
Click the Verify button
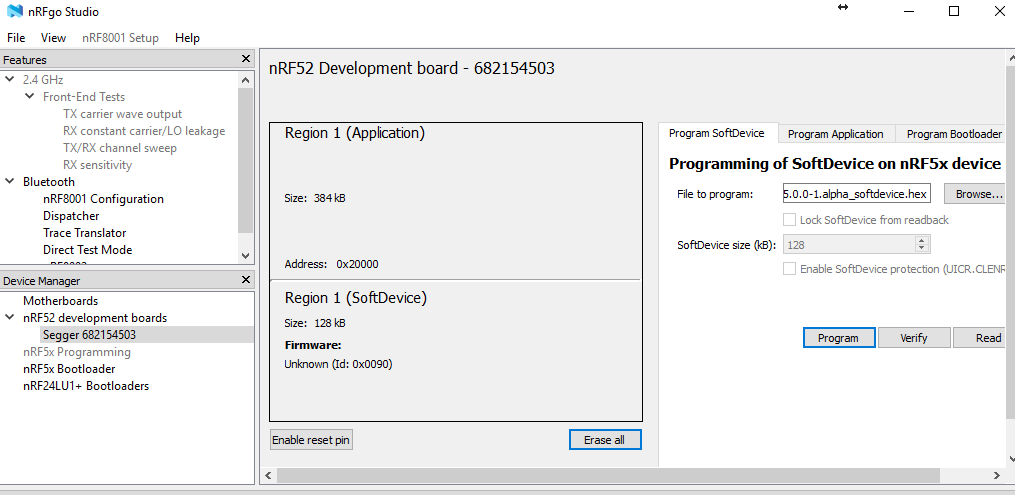click(914, 338)
